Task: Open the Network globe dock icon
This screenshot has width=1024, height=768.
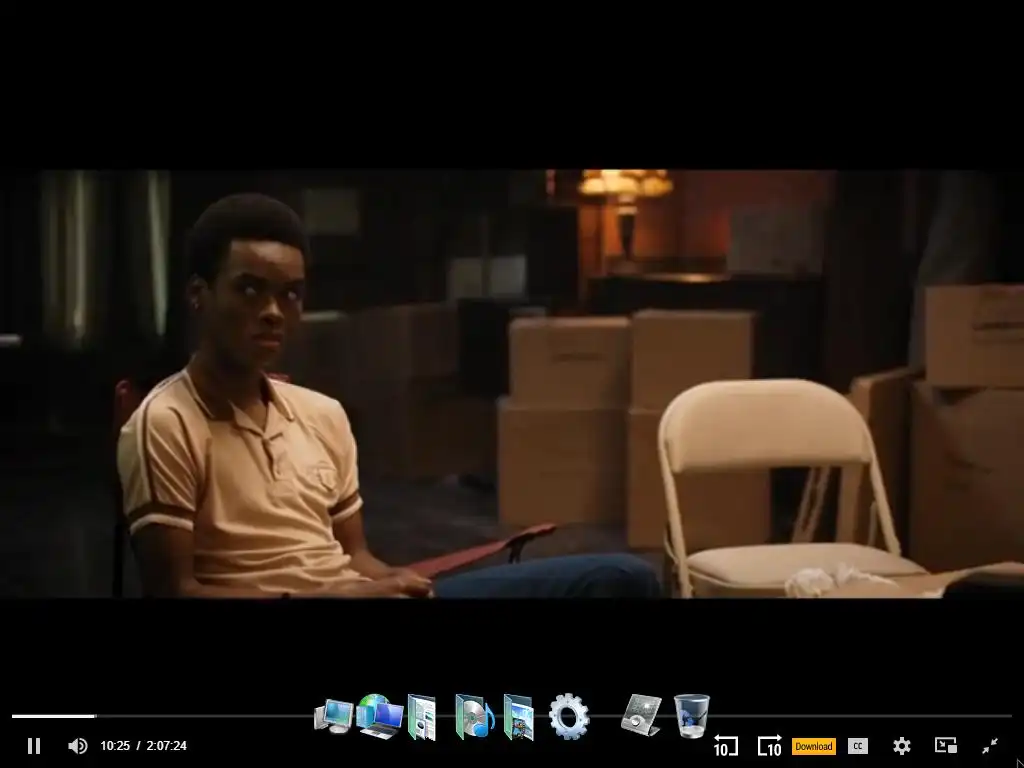Action: [x=379, y=716]
